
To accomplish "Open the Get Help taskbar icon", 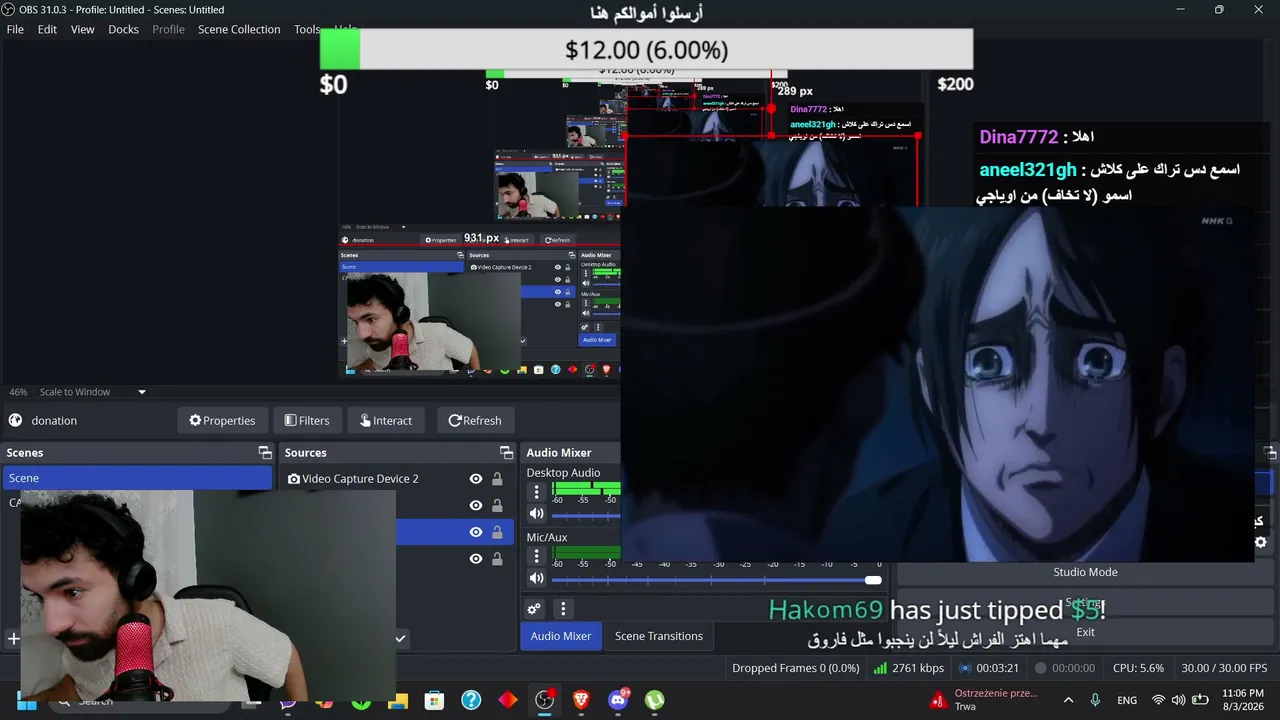I will click(x=471, y=700).
